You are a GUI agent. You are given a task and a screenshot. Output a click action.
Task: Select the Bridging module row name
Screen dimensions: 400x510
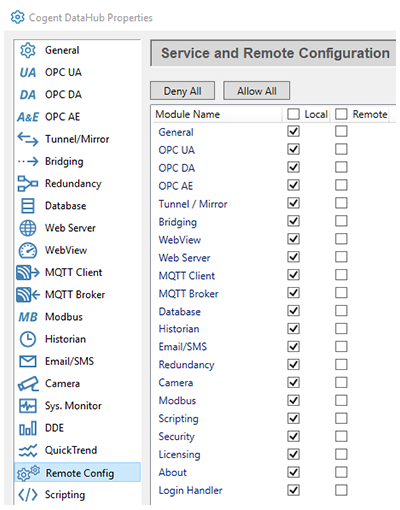point(178,222)
